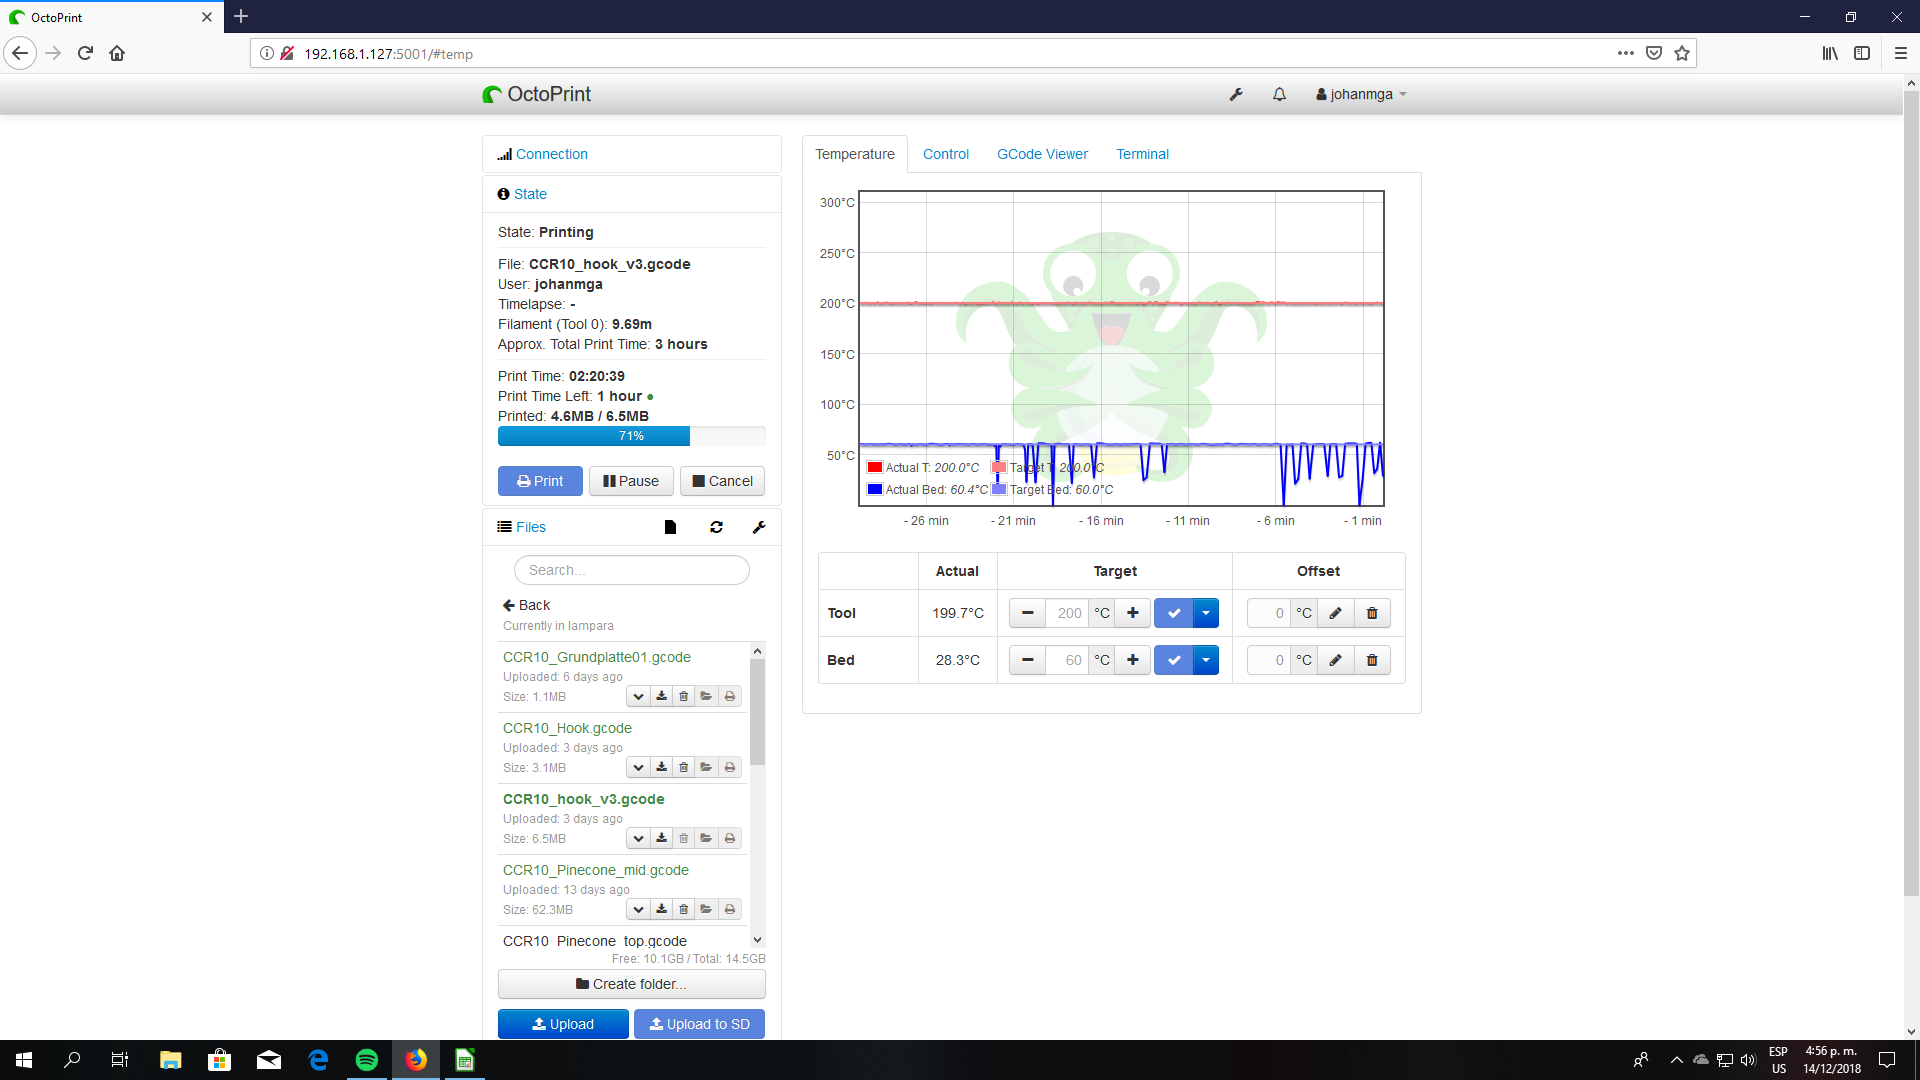Collapse the State panel header

pos(530,194)
